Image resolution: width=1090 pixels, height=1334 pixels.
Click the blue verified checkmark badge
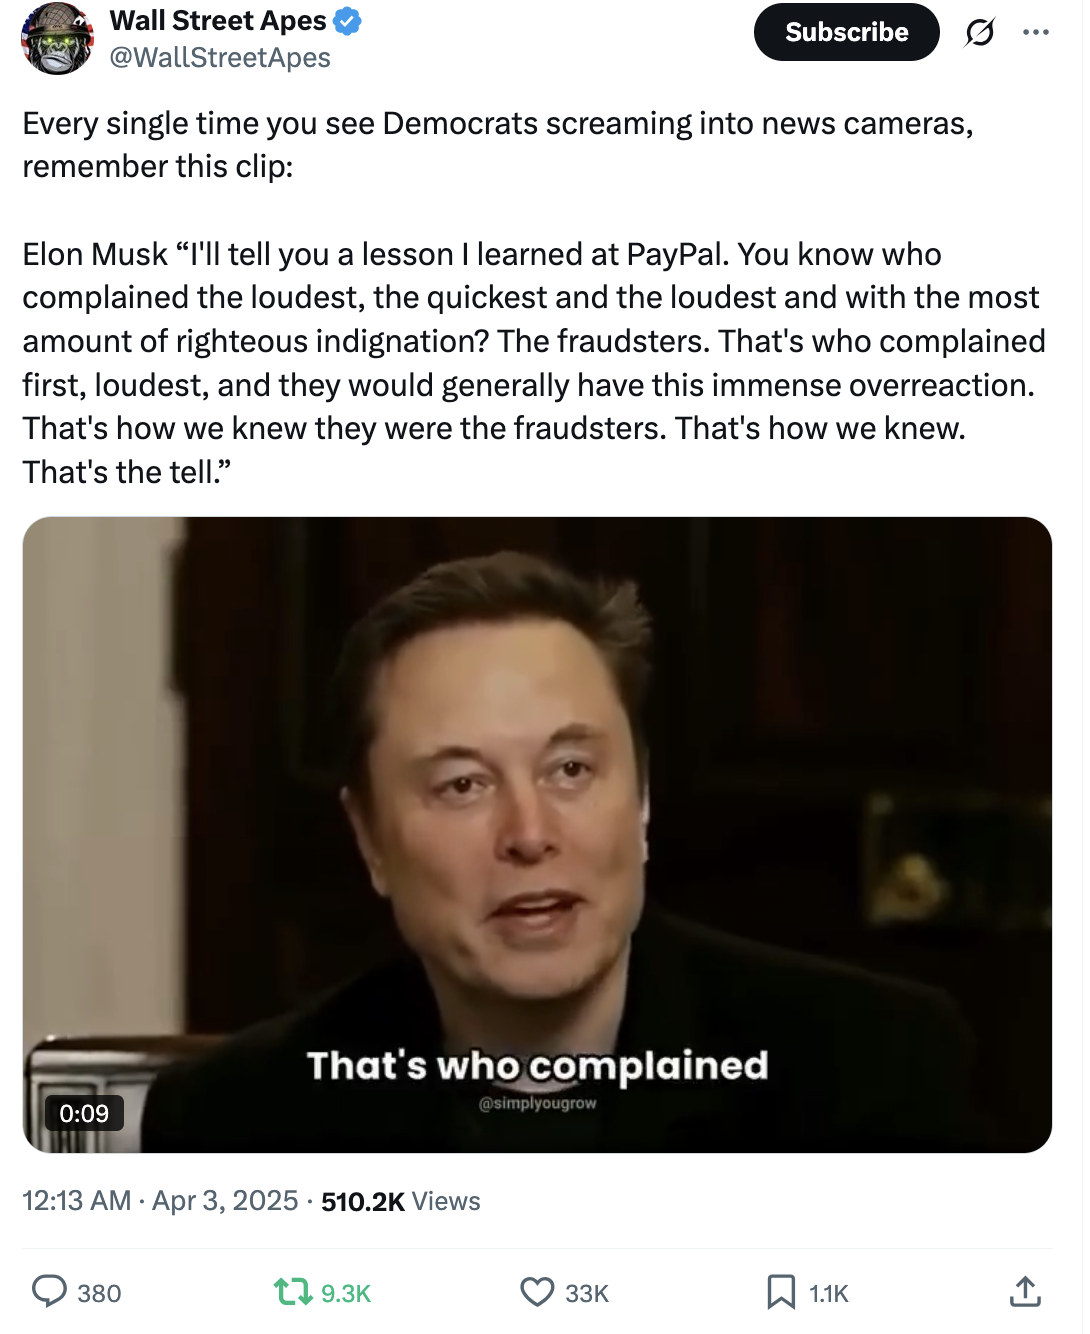[347, 21]
